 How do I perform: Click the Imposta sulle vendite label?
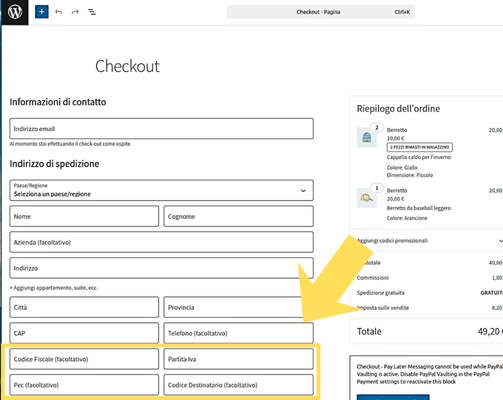383,308
